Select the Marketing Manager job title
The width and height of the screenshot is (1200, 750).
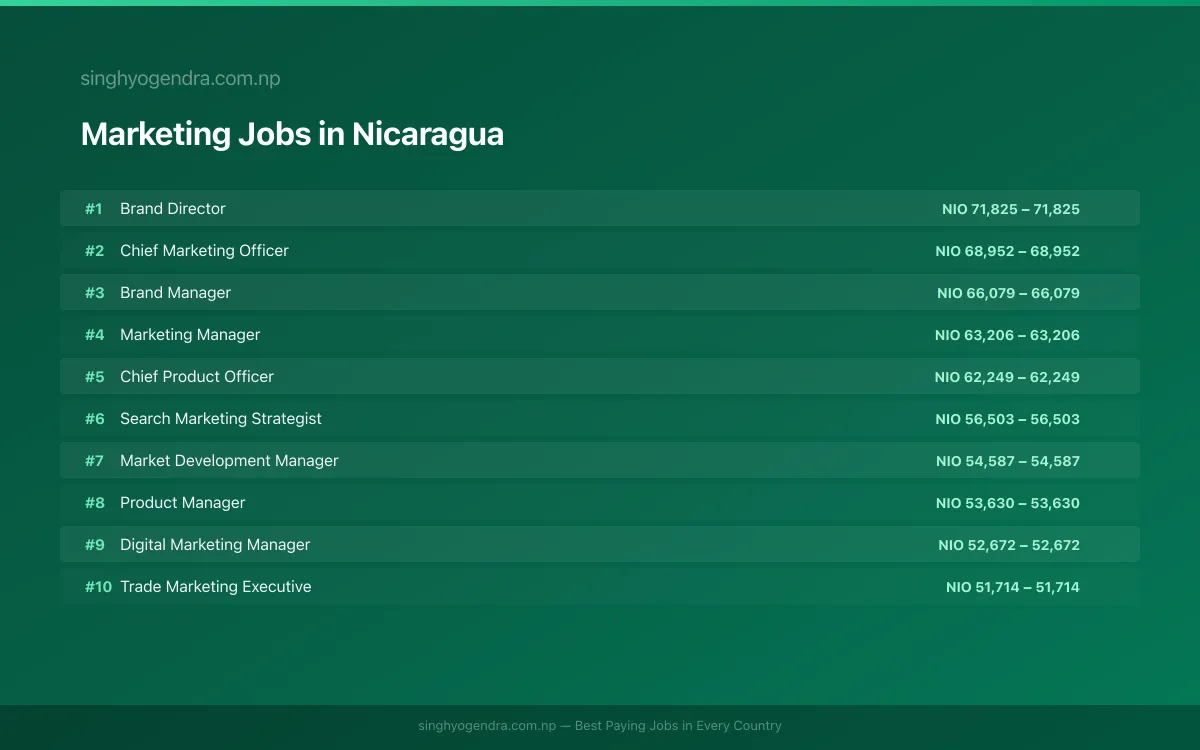pos(190,335)
